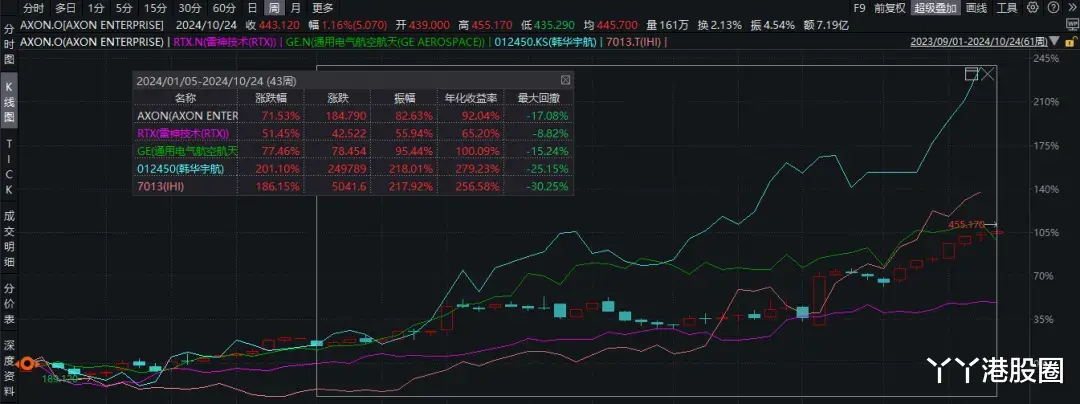
Task: Click AXON.O[AXON ENTERPRISE] quote title
Action: click(x=92, y=25)
